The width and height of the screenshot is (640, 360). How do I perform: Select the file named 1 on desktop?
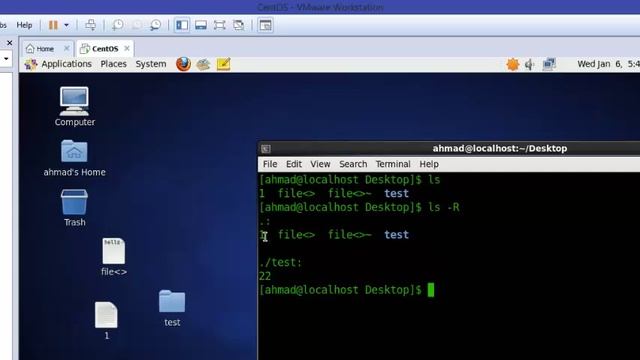click(x=107, y=321)
